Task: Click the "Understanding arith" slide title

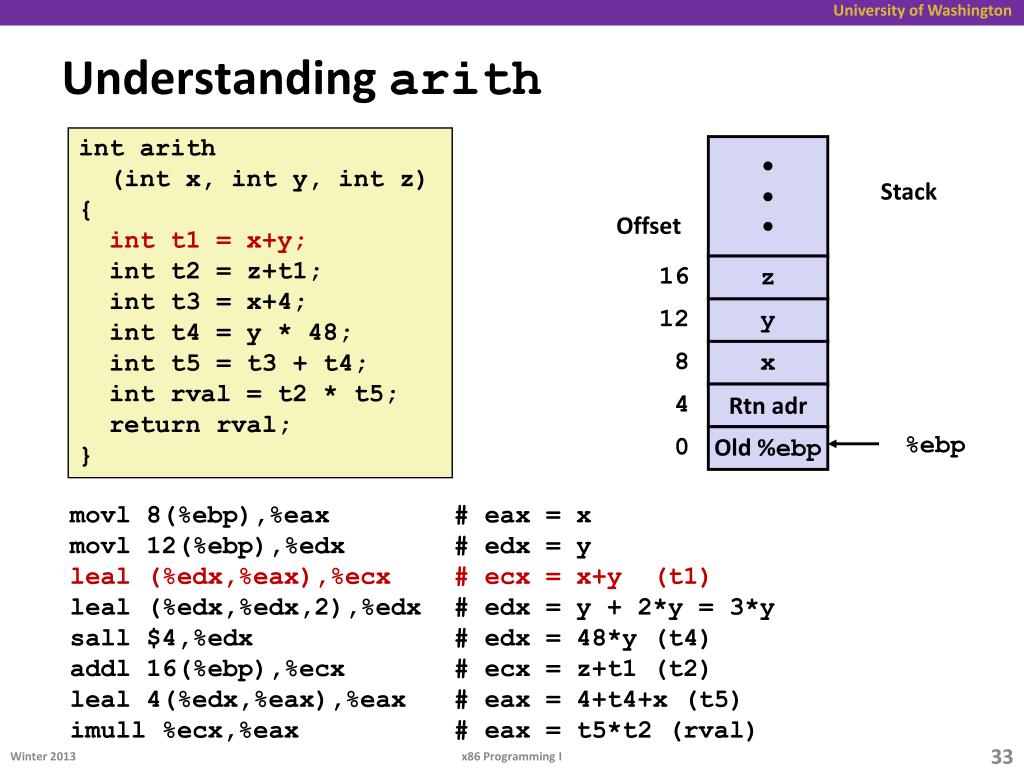Action: tap(302, 80)
